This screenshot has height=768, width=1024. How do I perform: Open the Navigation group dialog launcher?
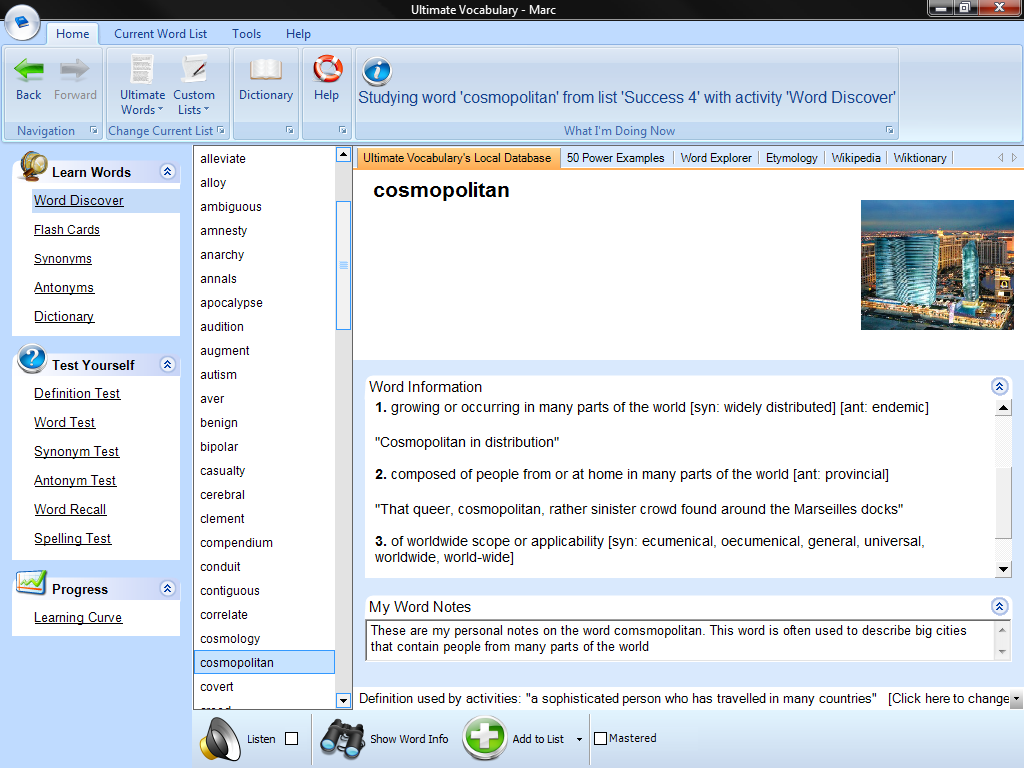click(x=93, y=130)
